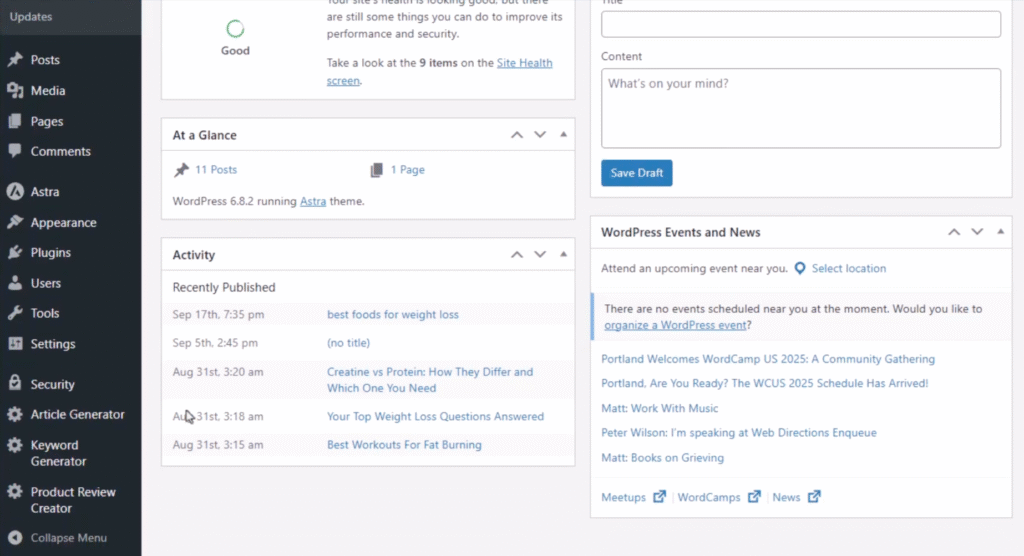The width and height of the screenshot is (1024, 556).
Task: Click the Plugins plug icon
Action: 14,253
